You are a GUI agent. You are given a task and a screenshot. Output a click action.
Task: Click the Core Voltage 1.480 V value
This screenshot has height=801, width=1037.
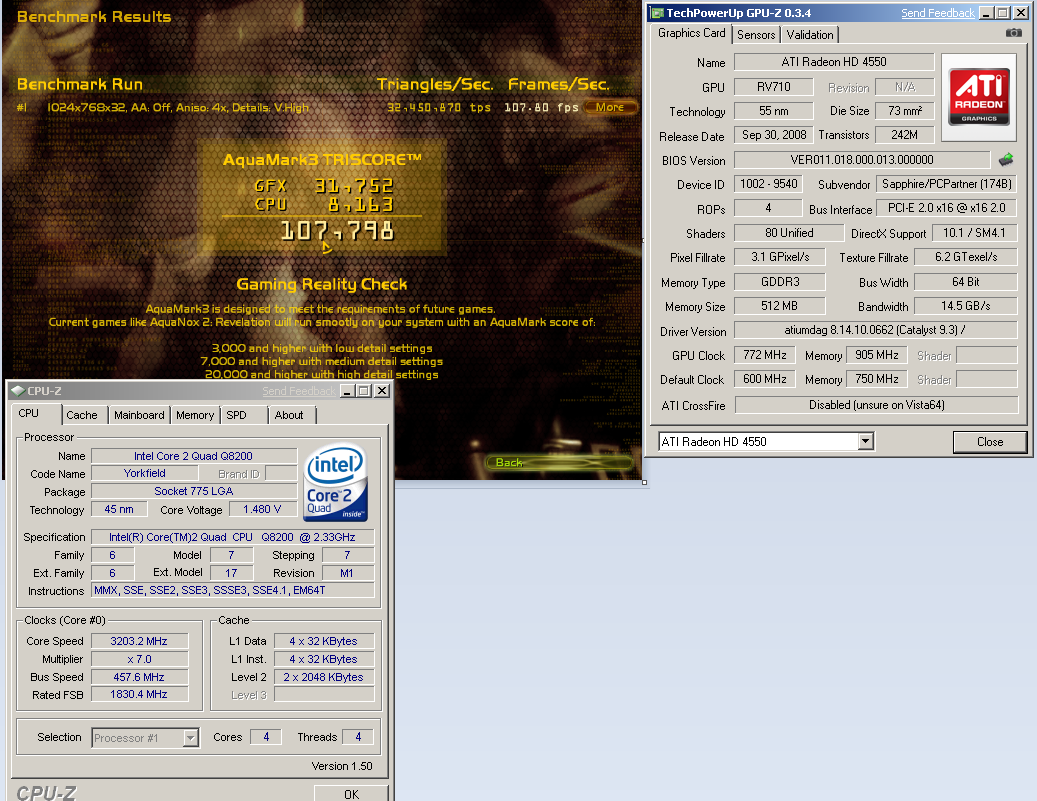[262, 509]
